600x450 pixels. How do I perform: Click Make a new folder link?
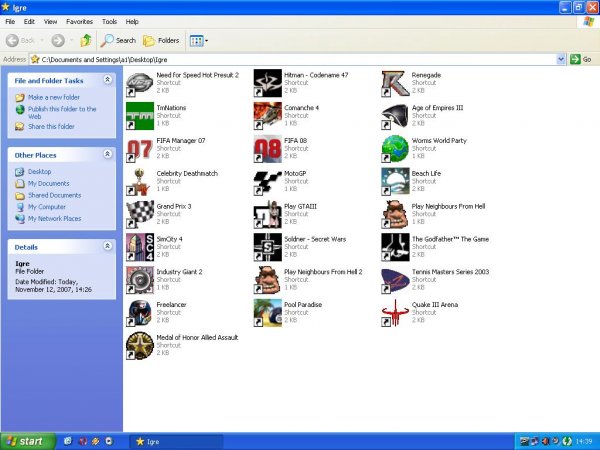[54, 98]
